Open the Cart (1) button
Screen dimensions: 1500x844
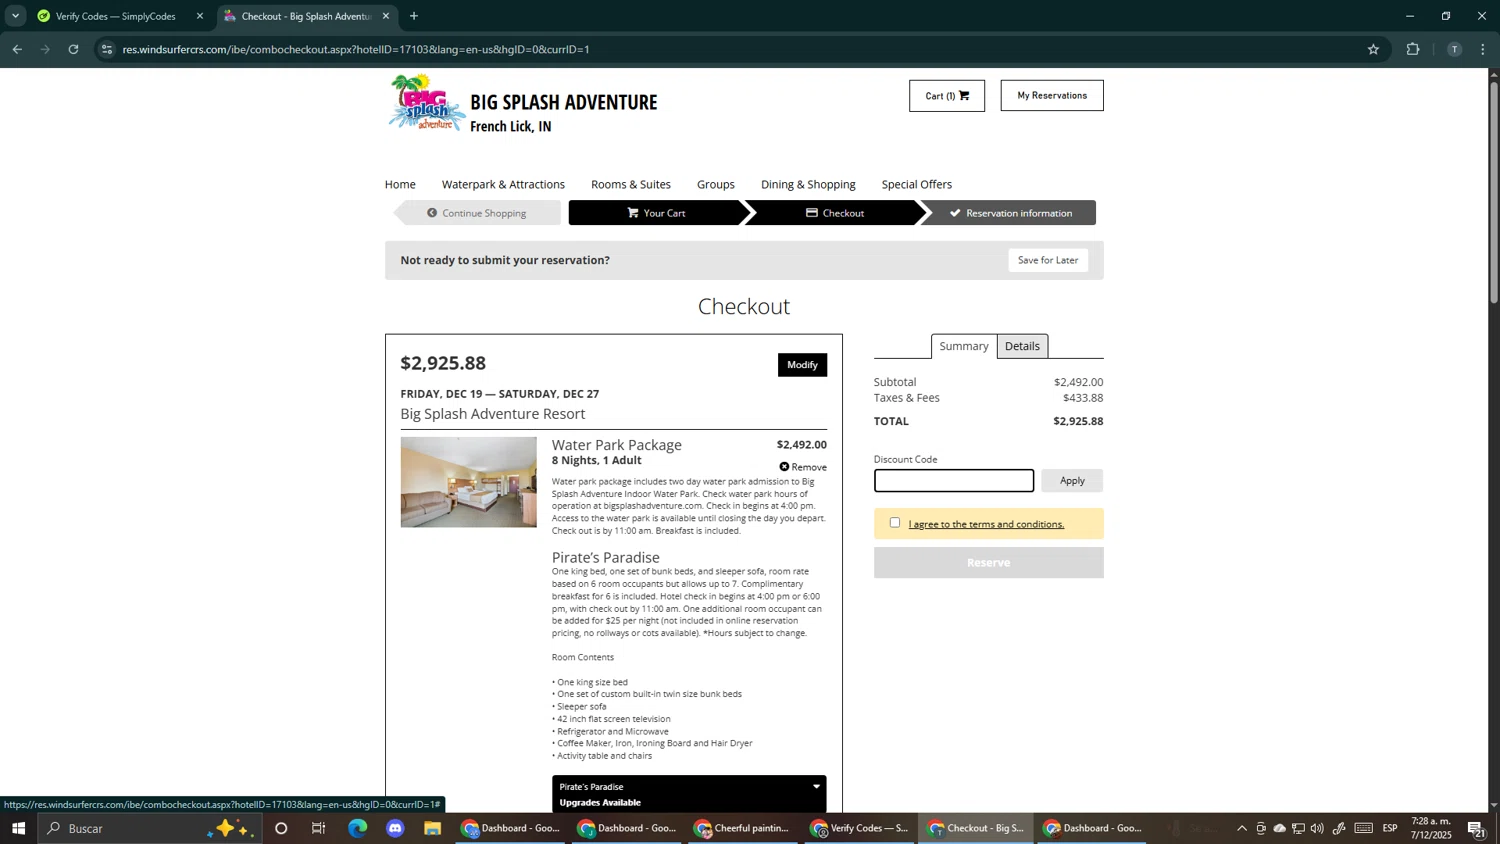[947, 96]
